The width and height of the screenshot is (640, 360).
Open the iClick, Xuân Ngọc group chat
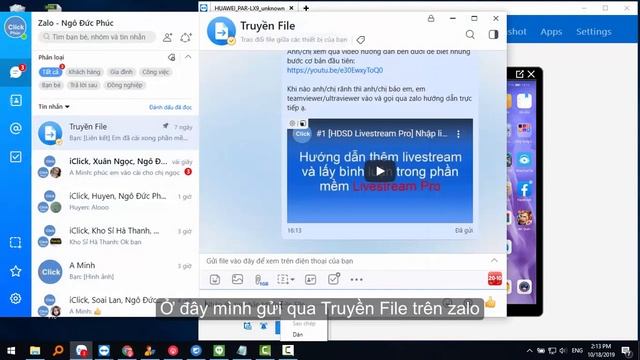pyautogui.click(x=115, y=167)
